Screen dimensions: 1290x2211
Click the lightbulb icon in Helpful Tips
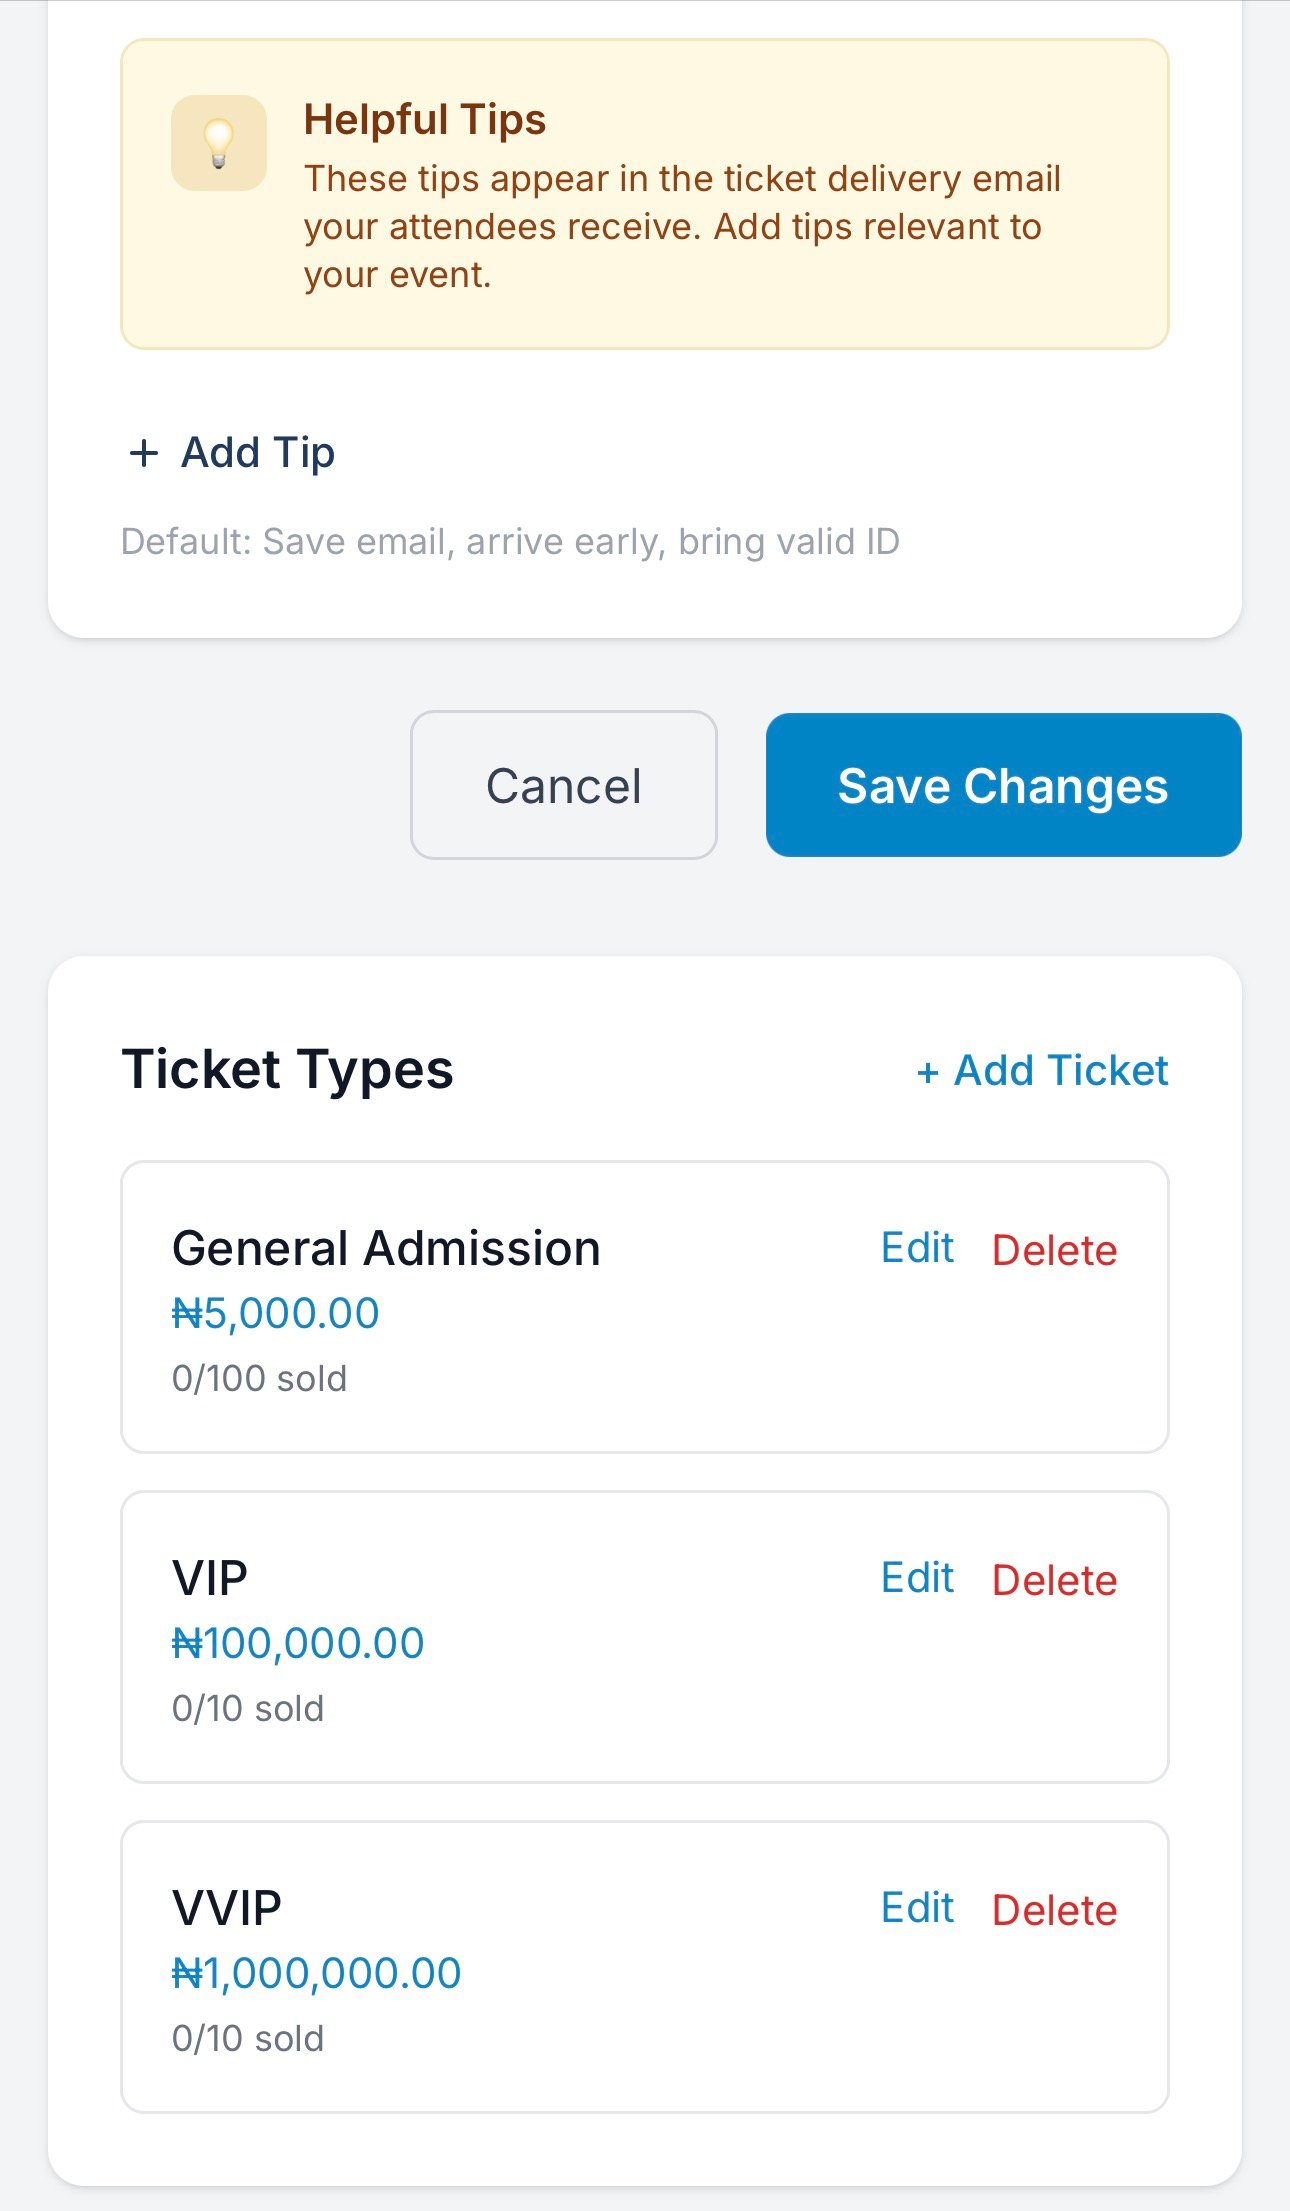[x=218, y=143]
